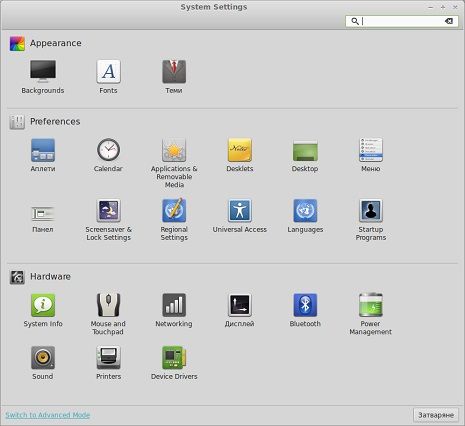The image size is (465, 426).
Task: Open the Screensaver & Lock Settings
Action: pyautogui.click(x=108, y=210)
